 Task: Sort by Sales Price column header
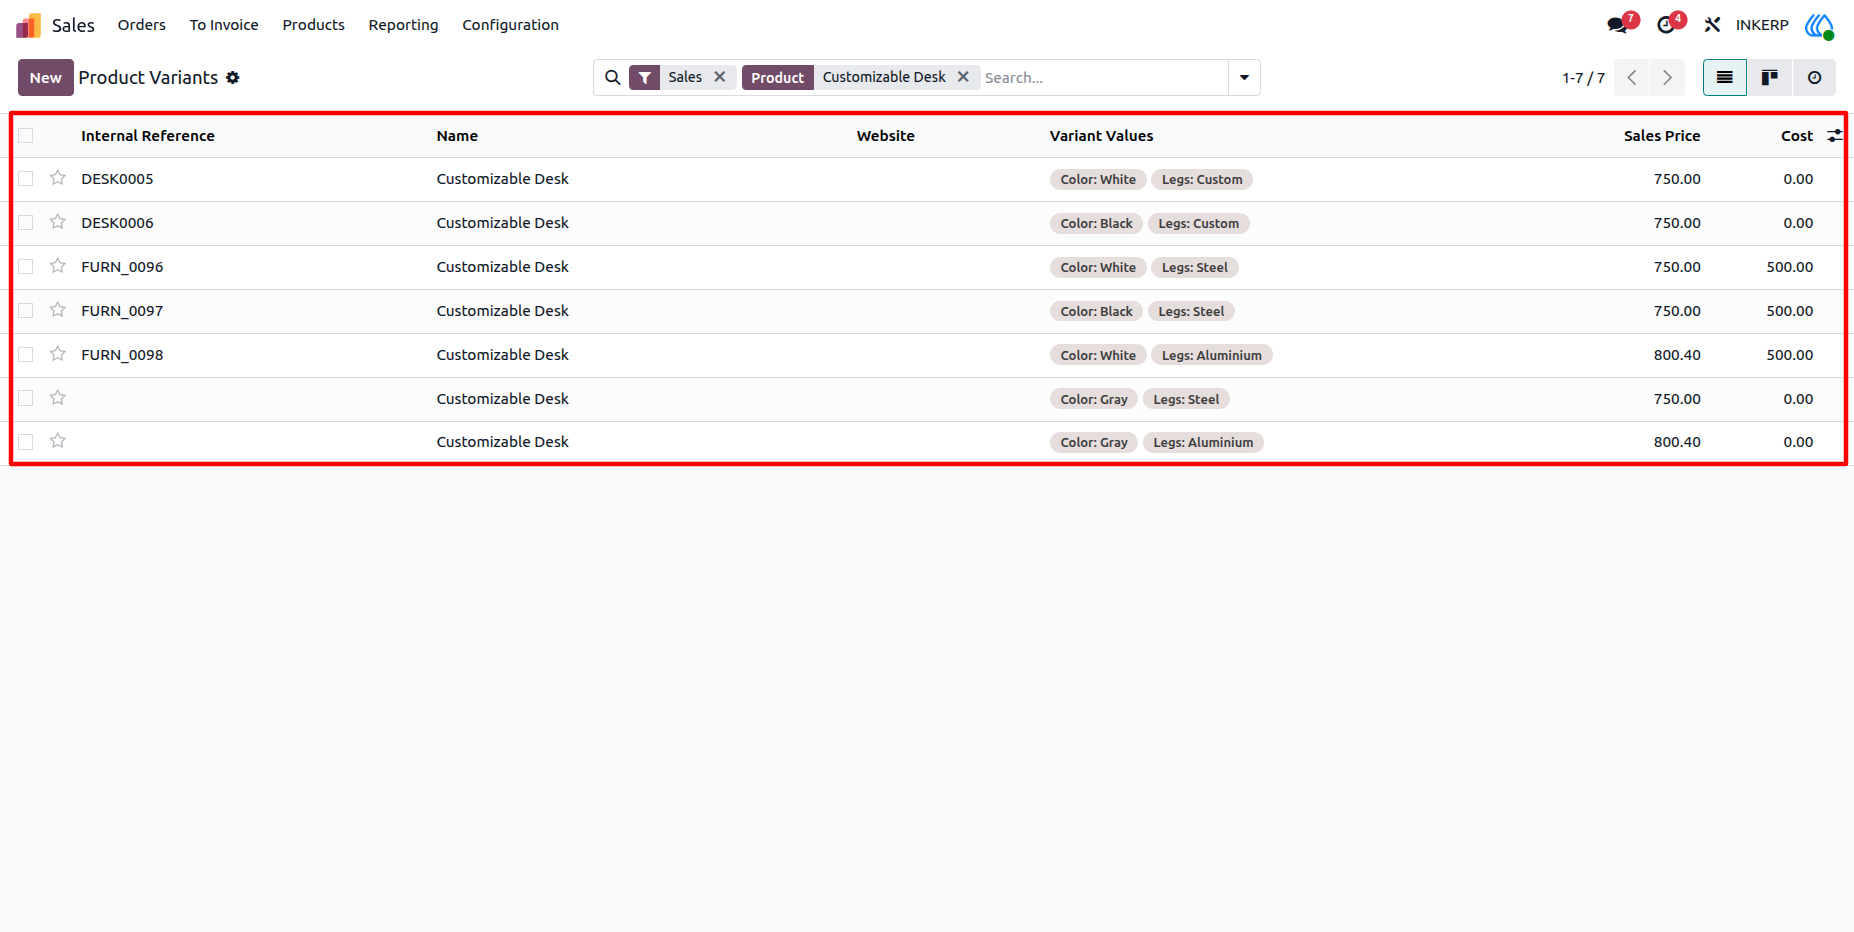(x=1662, y=136)
